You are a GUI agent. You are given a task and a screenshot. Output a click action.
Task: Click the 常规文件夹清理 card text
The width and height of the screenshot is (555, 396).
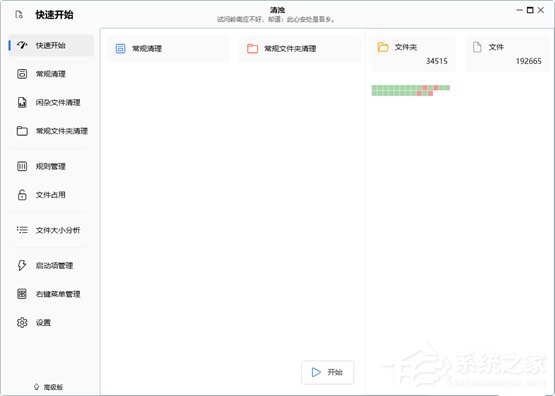click(290, 48)
